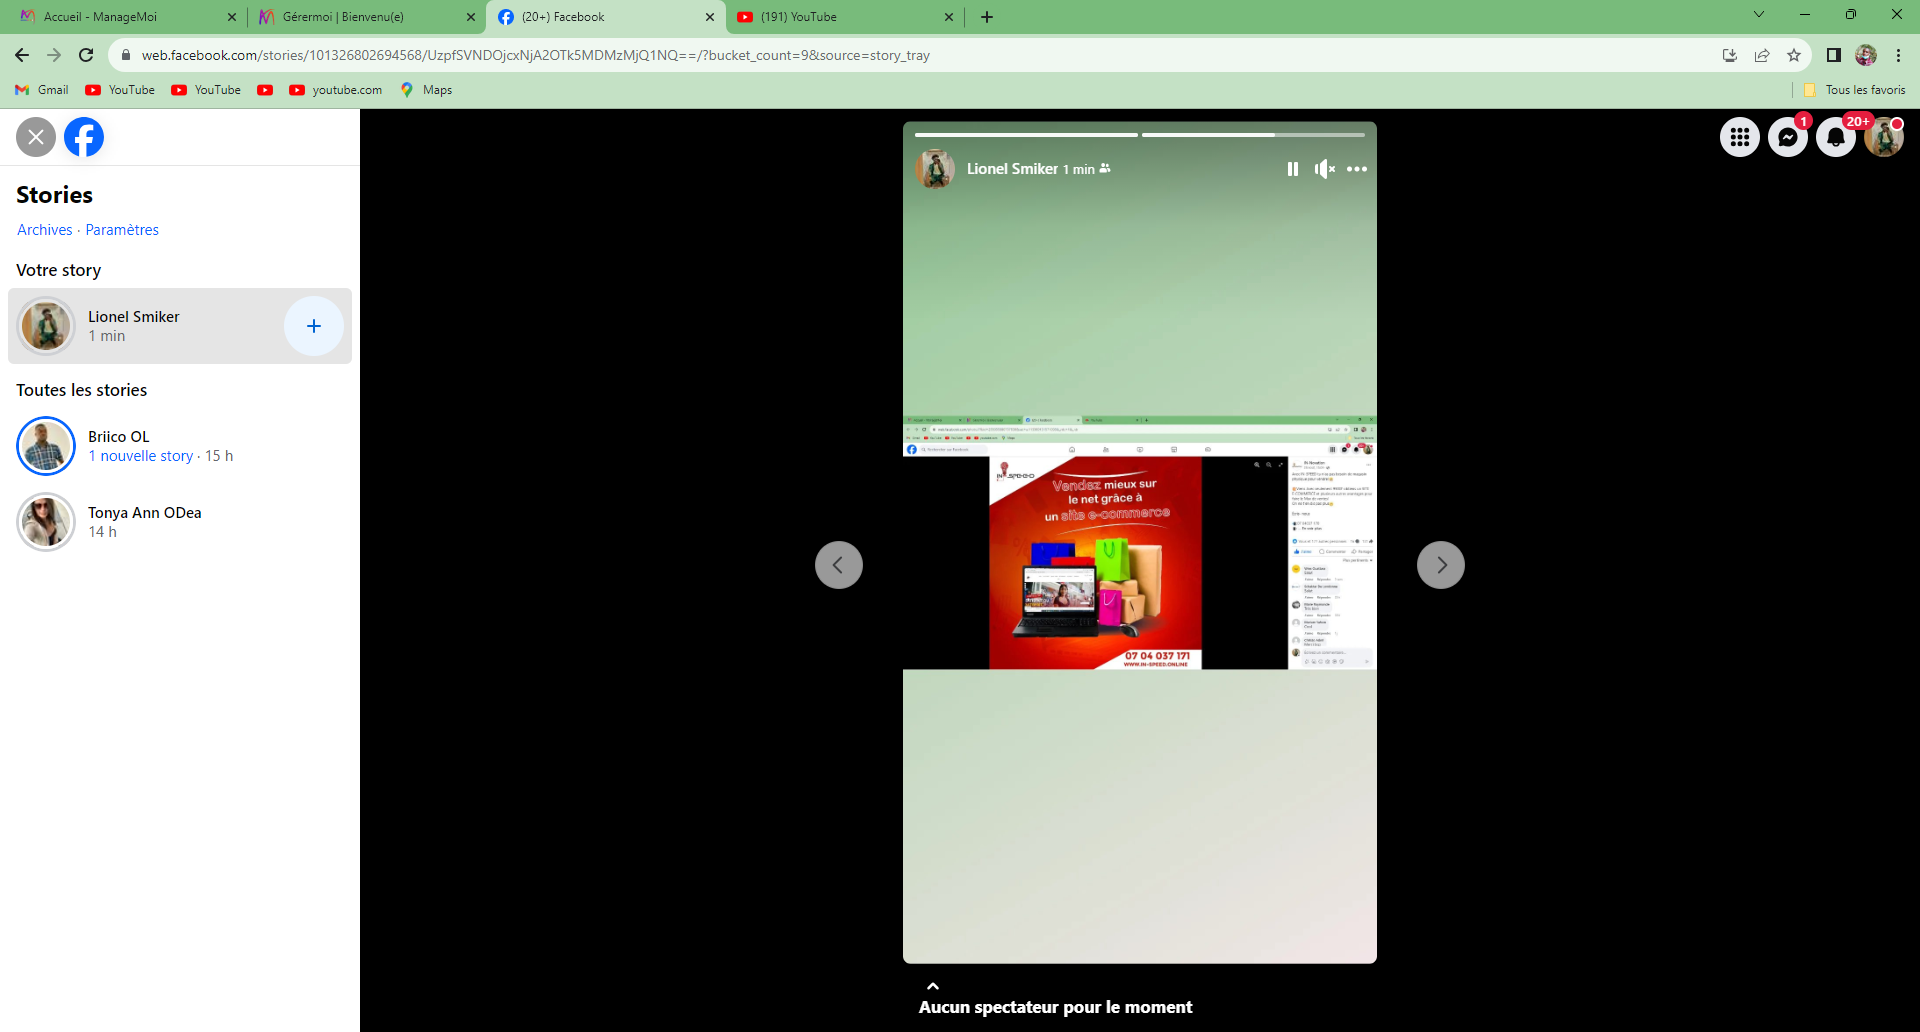
Task: Open the Facebook menu grid icon
Action: pyautogui.click(x=1739, y=137)
